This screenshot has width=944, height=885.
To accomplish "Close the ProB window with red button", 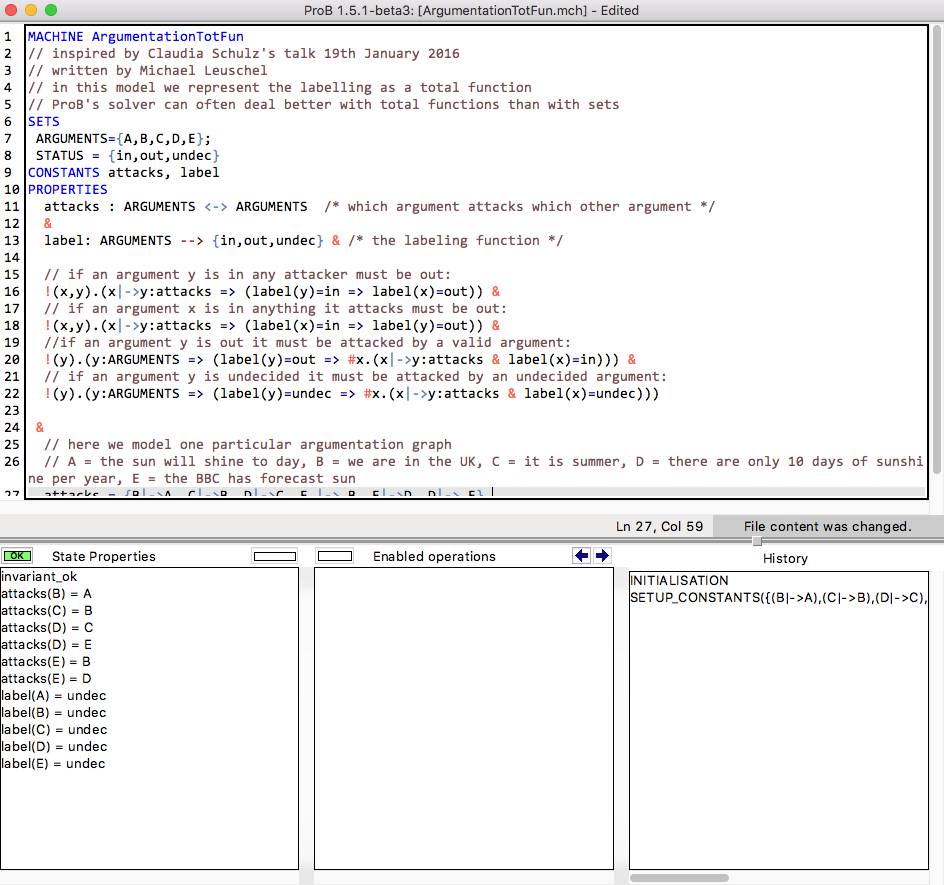I will click(x=11, y=10).
